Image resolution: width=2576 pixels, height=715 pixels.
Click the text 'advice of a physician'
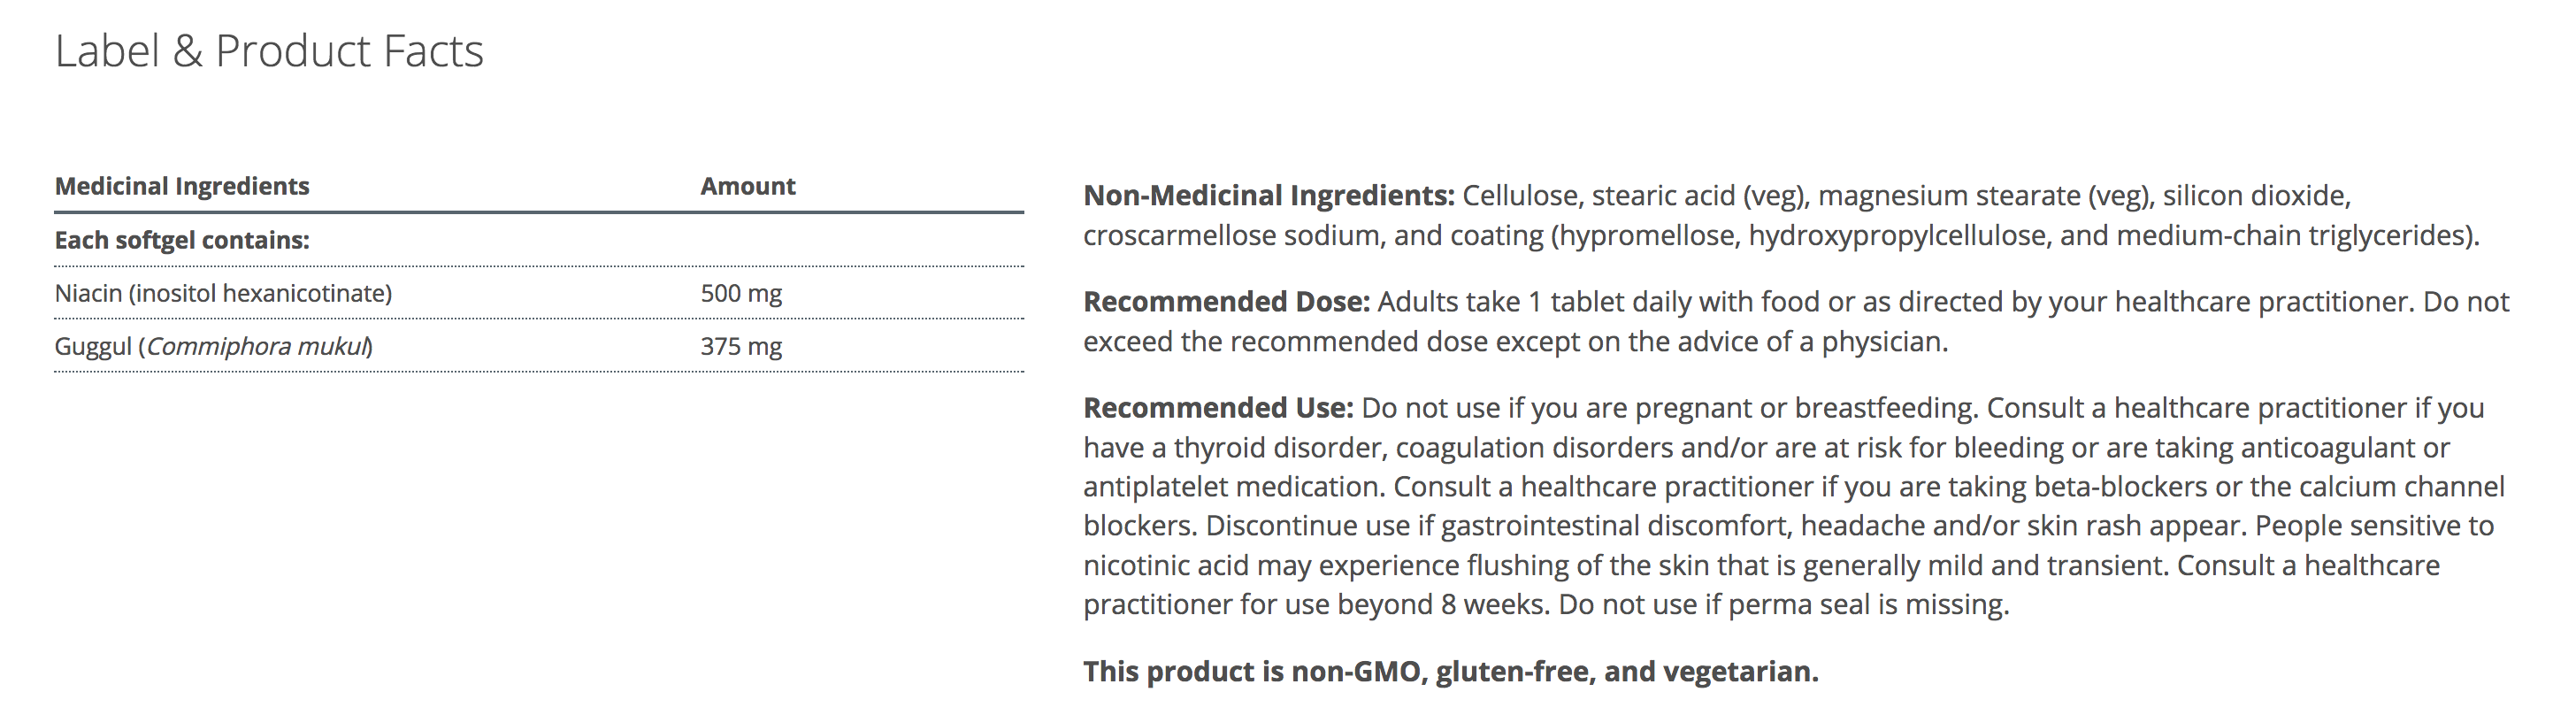[x=1785, y=341]
